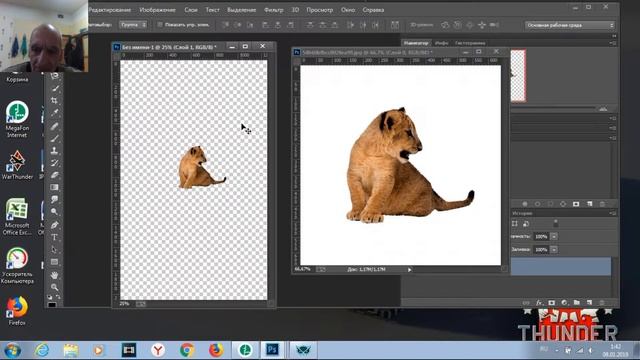This screenshot has width=640, height=360.
Task: Open the 'Фильтр' menu
Action: 273,10
